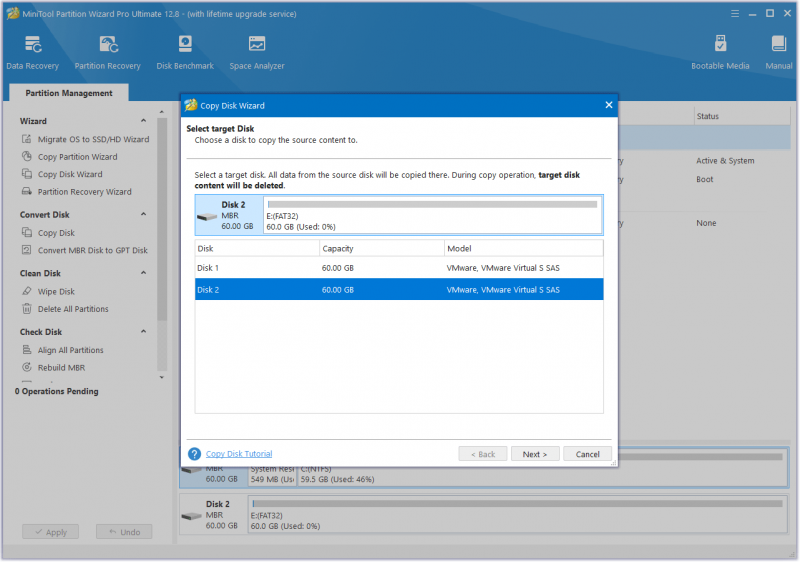
Task: Open the Disk Benchmark tool
Action: [185, 53]
